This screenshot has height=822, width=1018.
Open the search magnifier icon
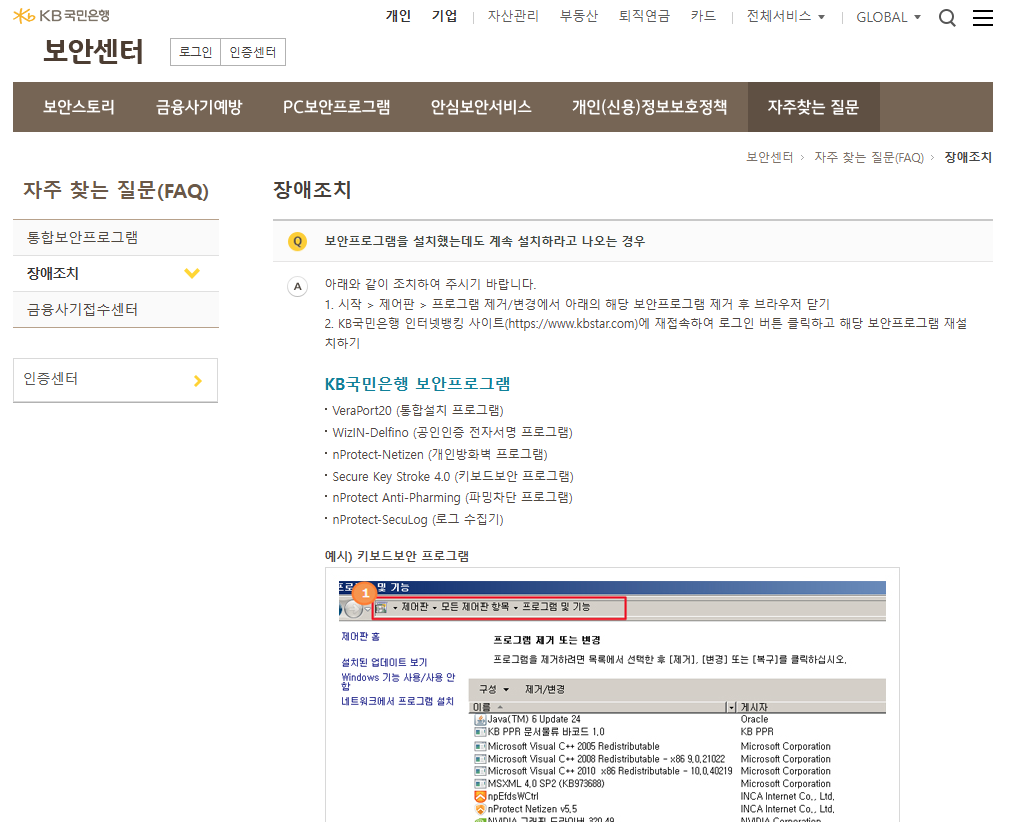click(x=947, y=18)
